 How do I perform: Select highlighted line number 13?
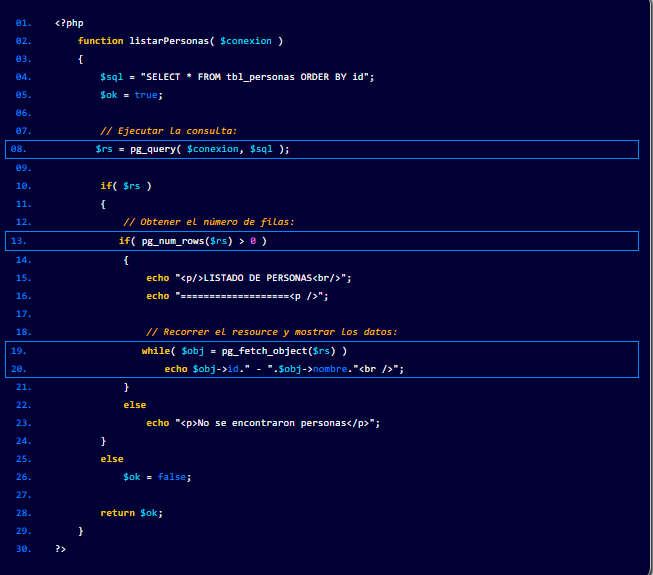tap(19, 241)
